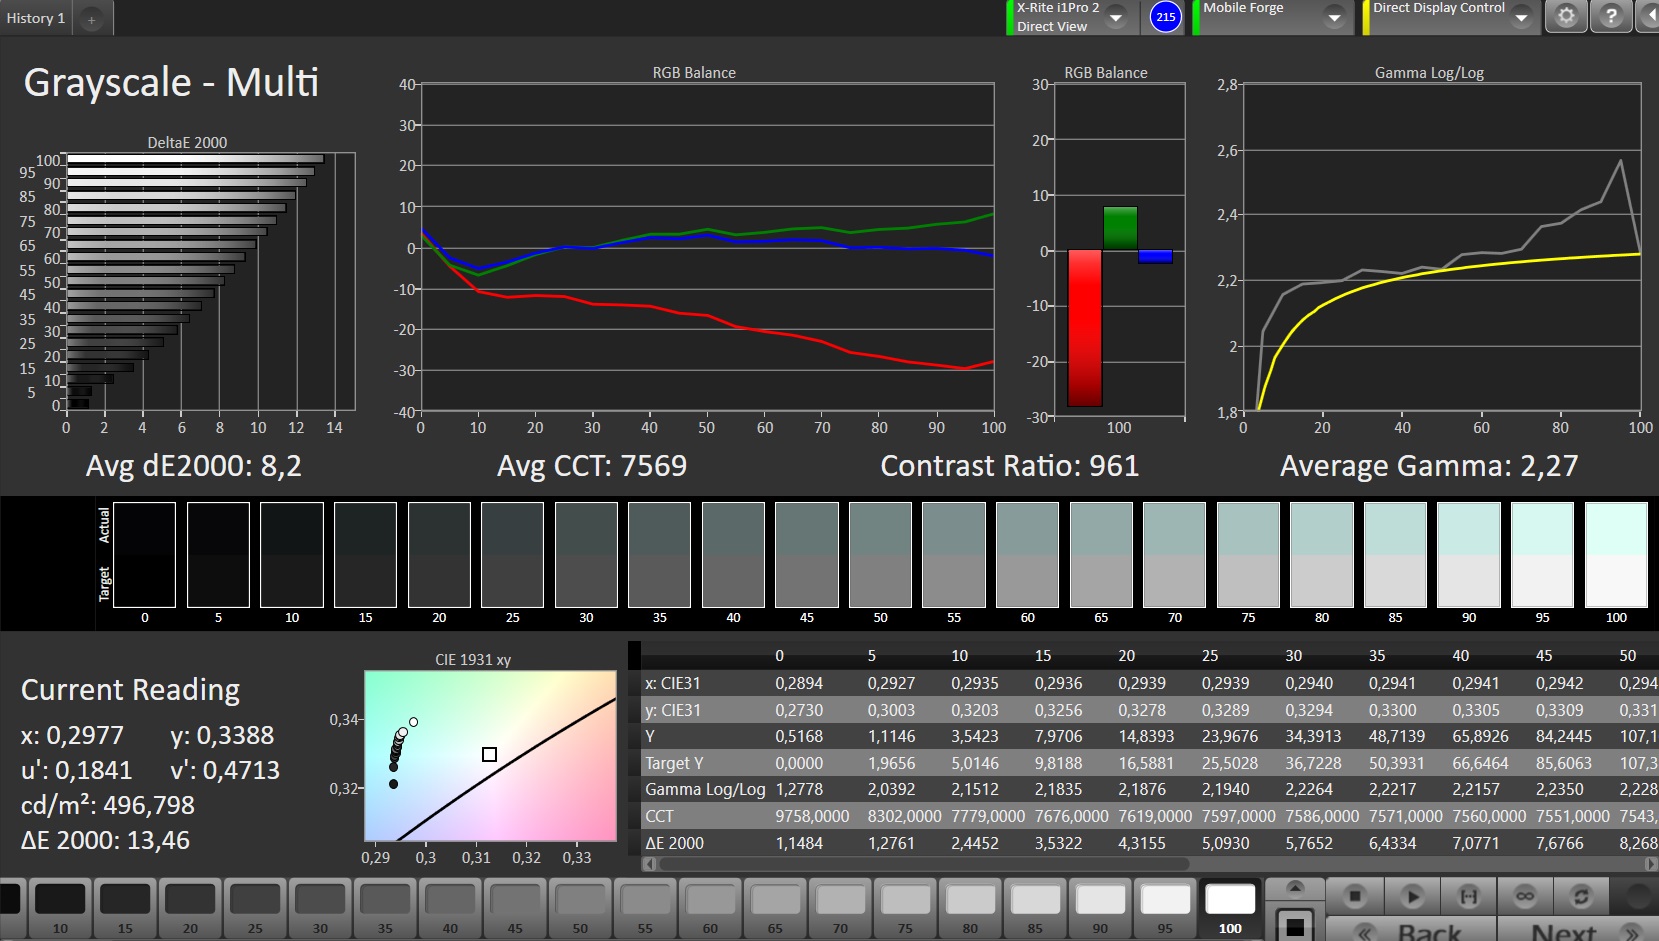Click the data table horizontal scrollbar
Image resolution: width=1659 pixels, height=941 pixels.
point(924,864)
